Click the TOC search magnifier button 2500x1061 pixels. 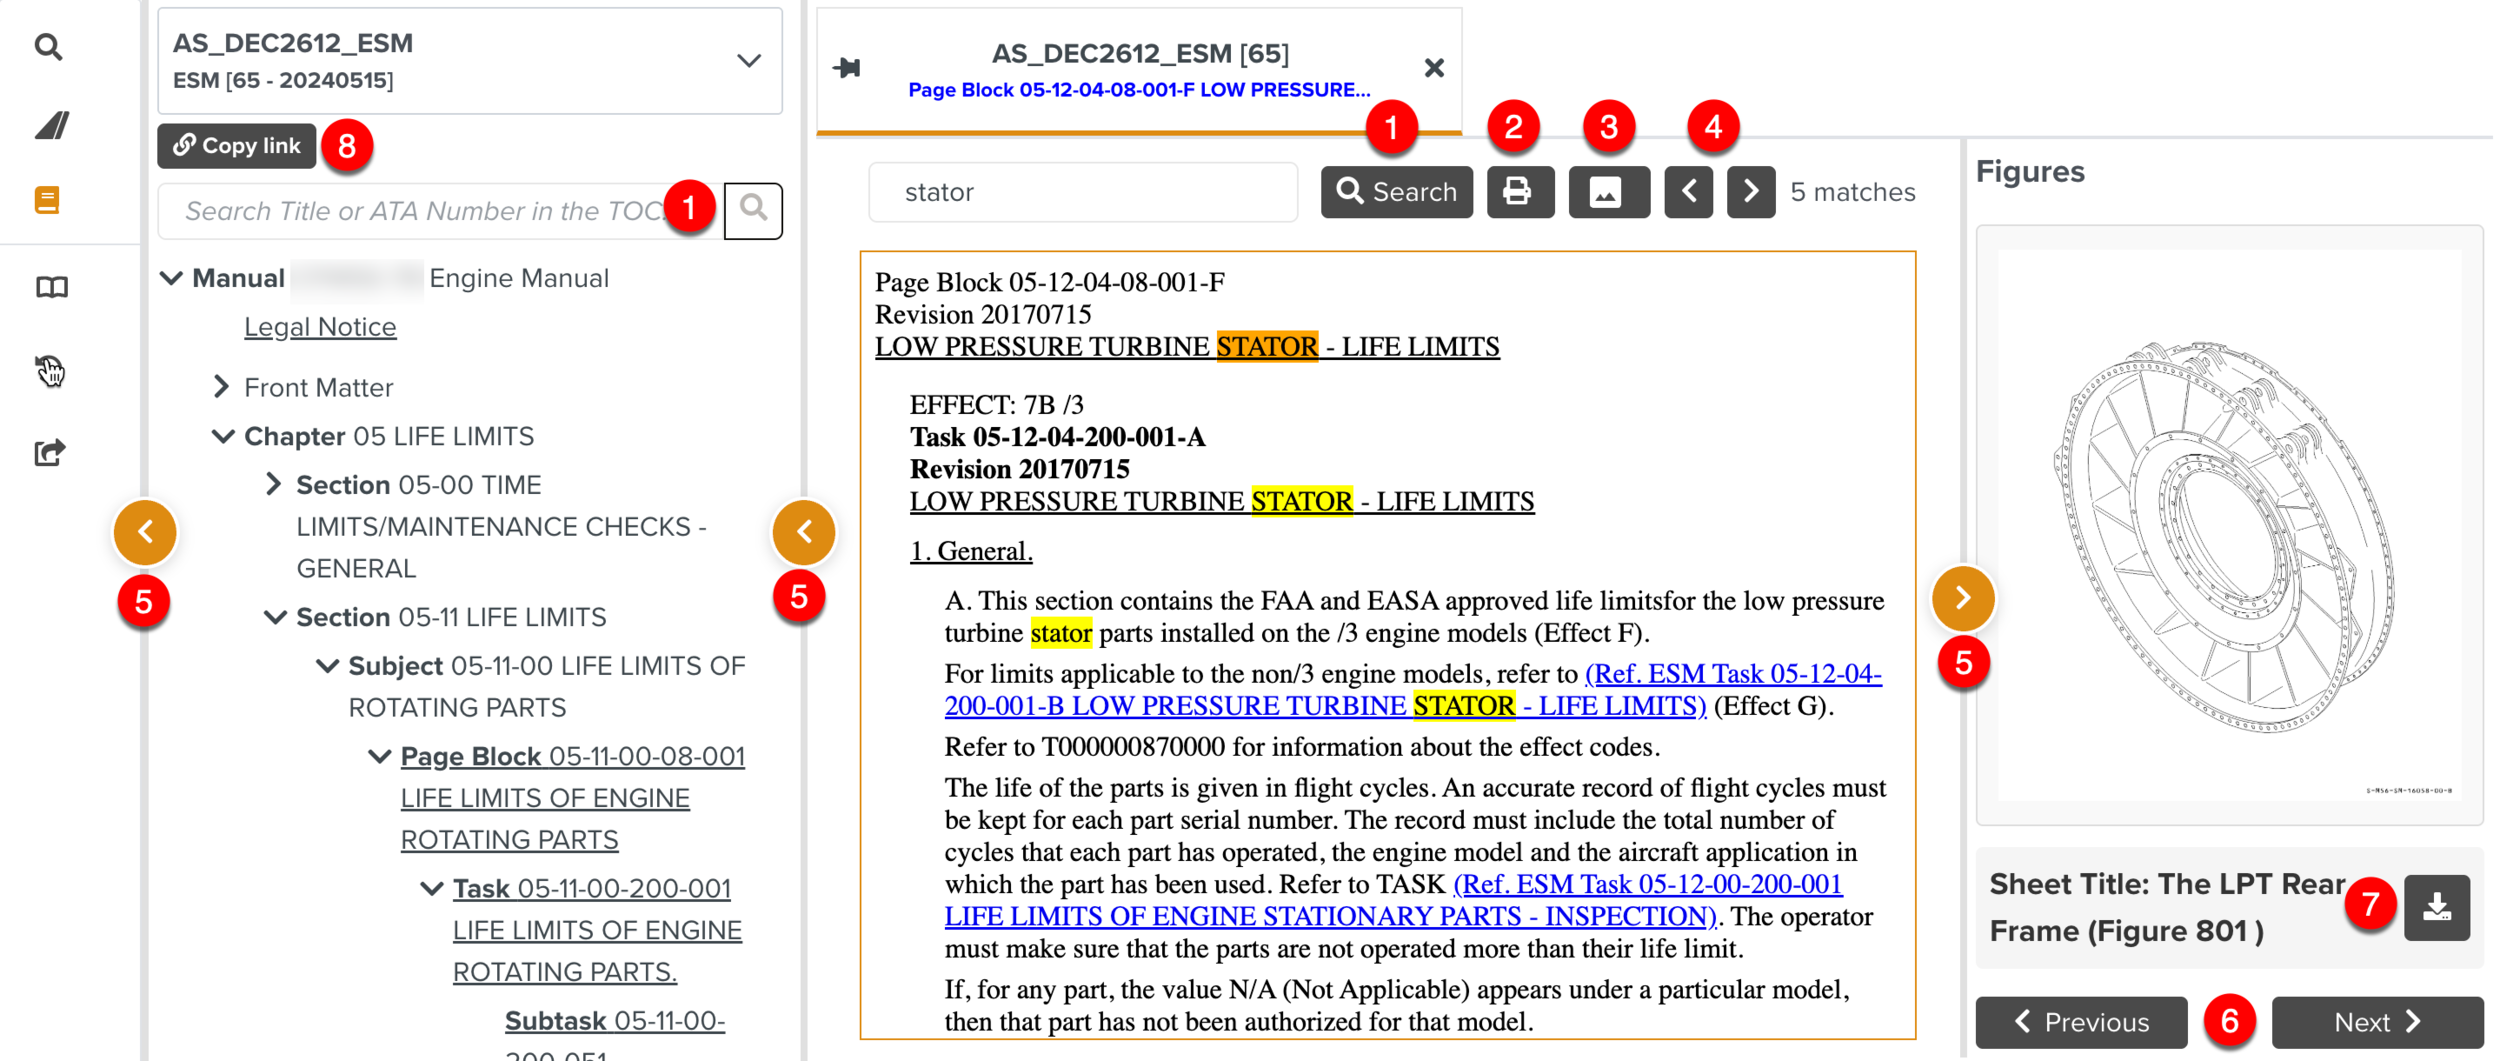(753, 210)
